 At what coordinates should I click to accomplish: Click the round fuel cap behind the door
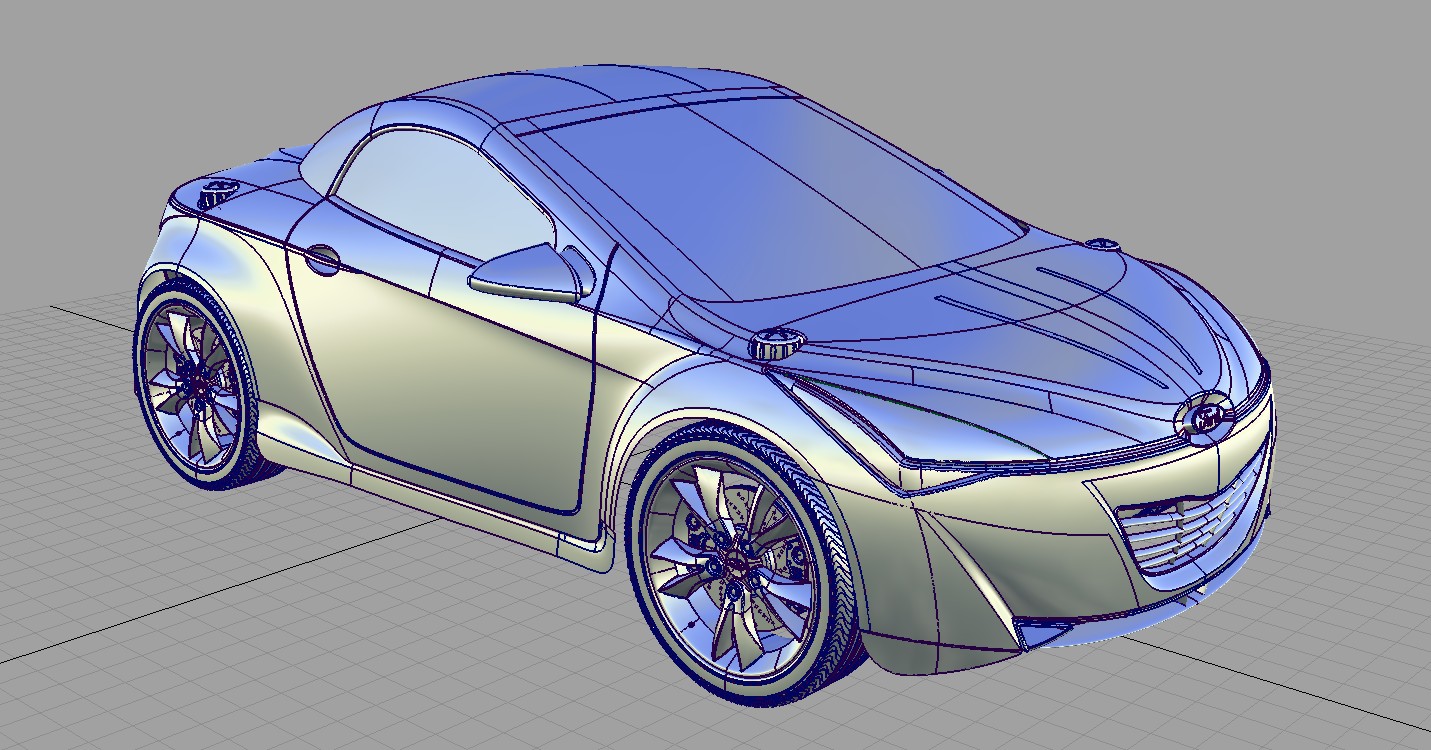[x=322, y=259]
